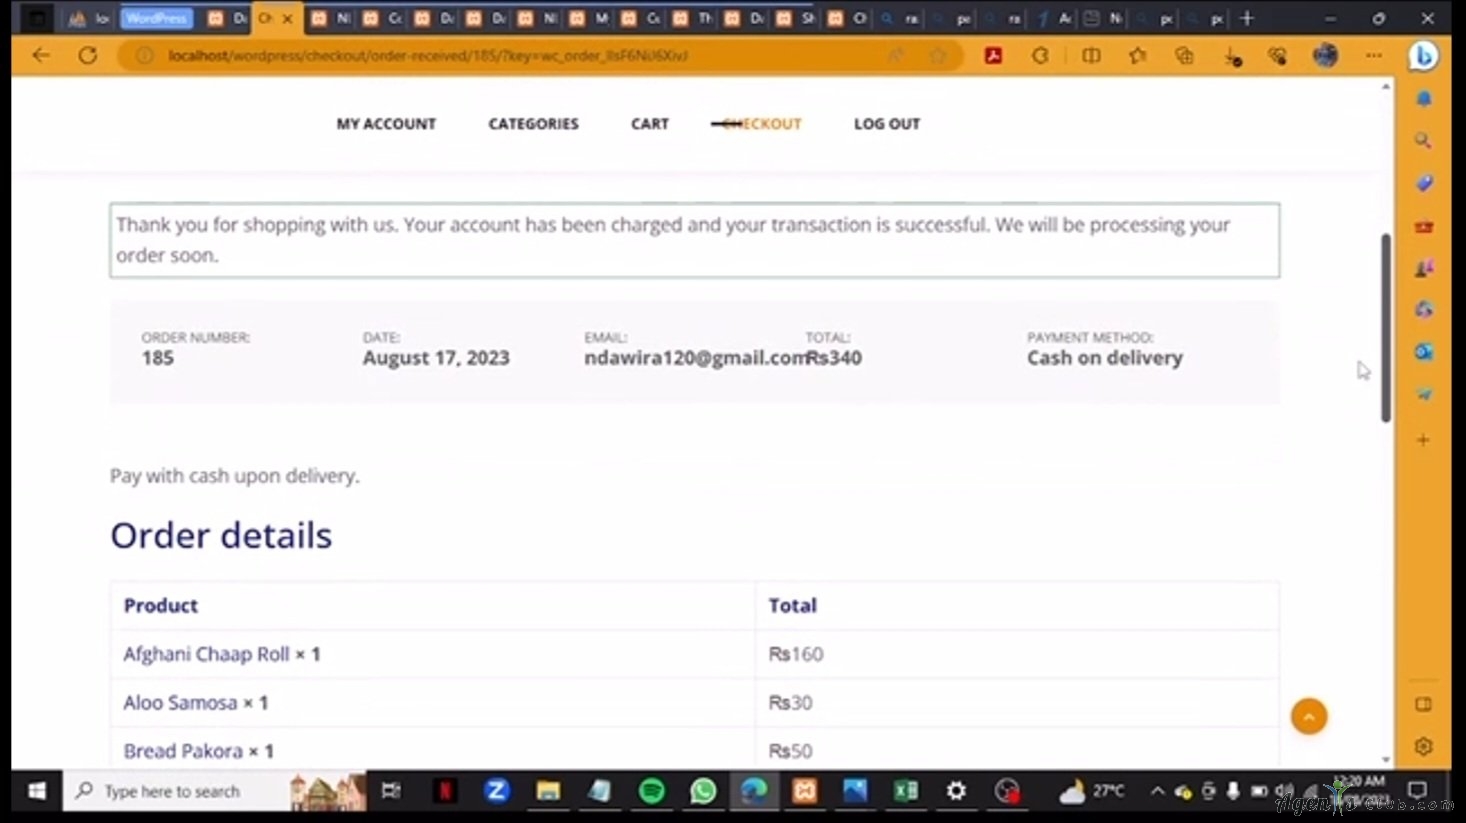
Task: Open the Adobe Acrobat PDF extension
Action: tap(993, 56)
